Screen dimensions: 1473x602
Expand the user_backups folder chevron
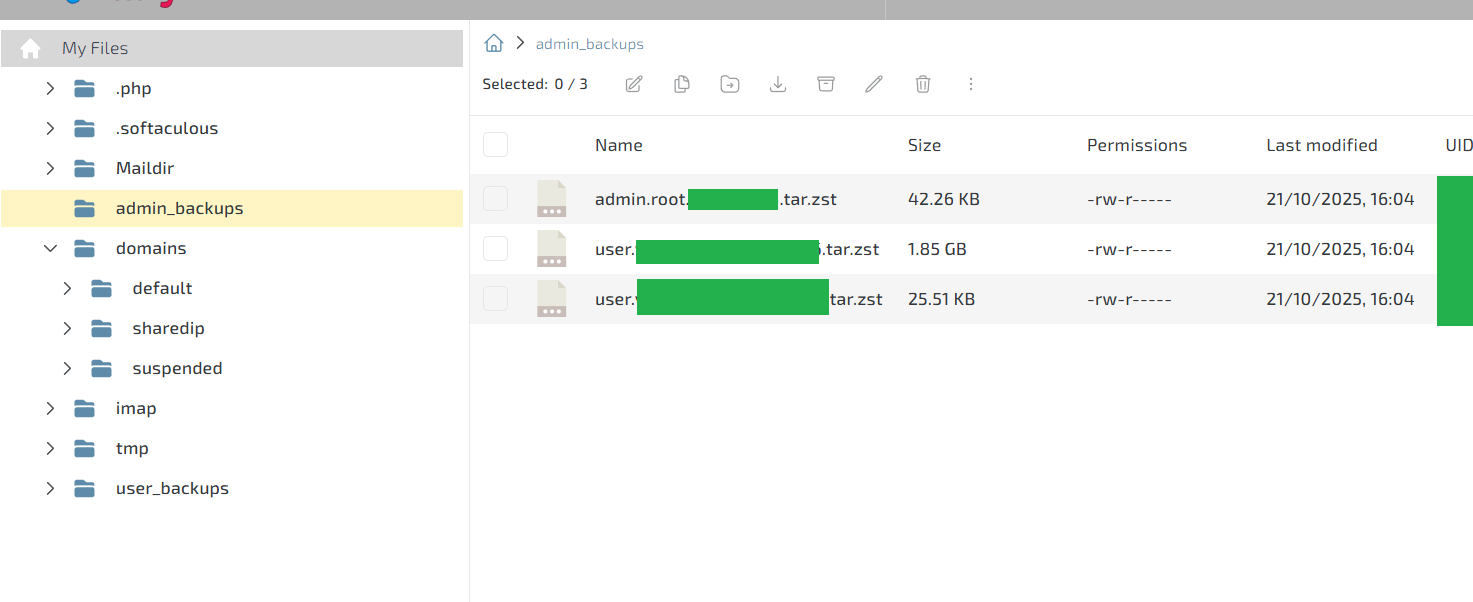click(x=50, y=489)
